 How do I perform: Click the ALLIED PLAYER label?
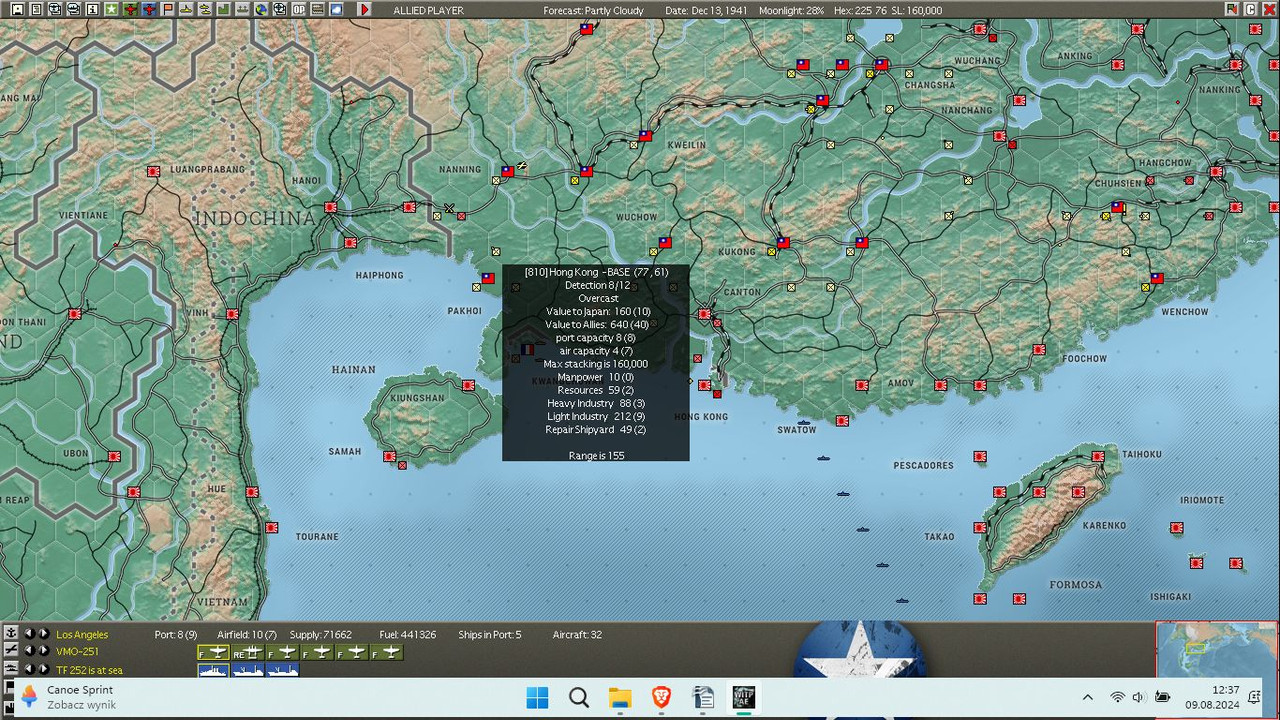coord(429,10)
